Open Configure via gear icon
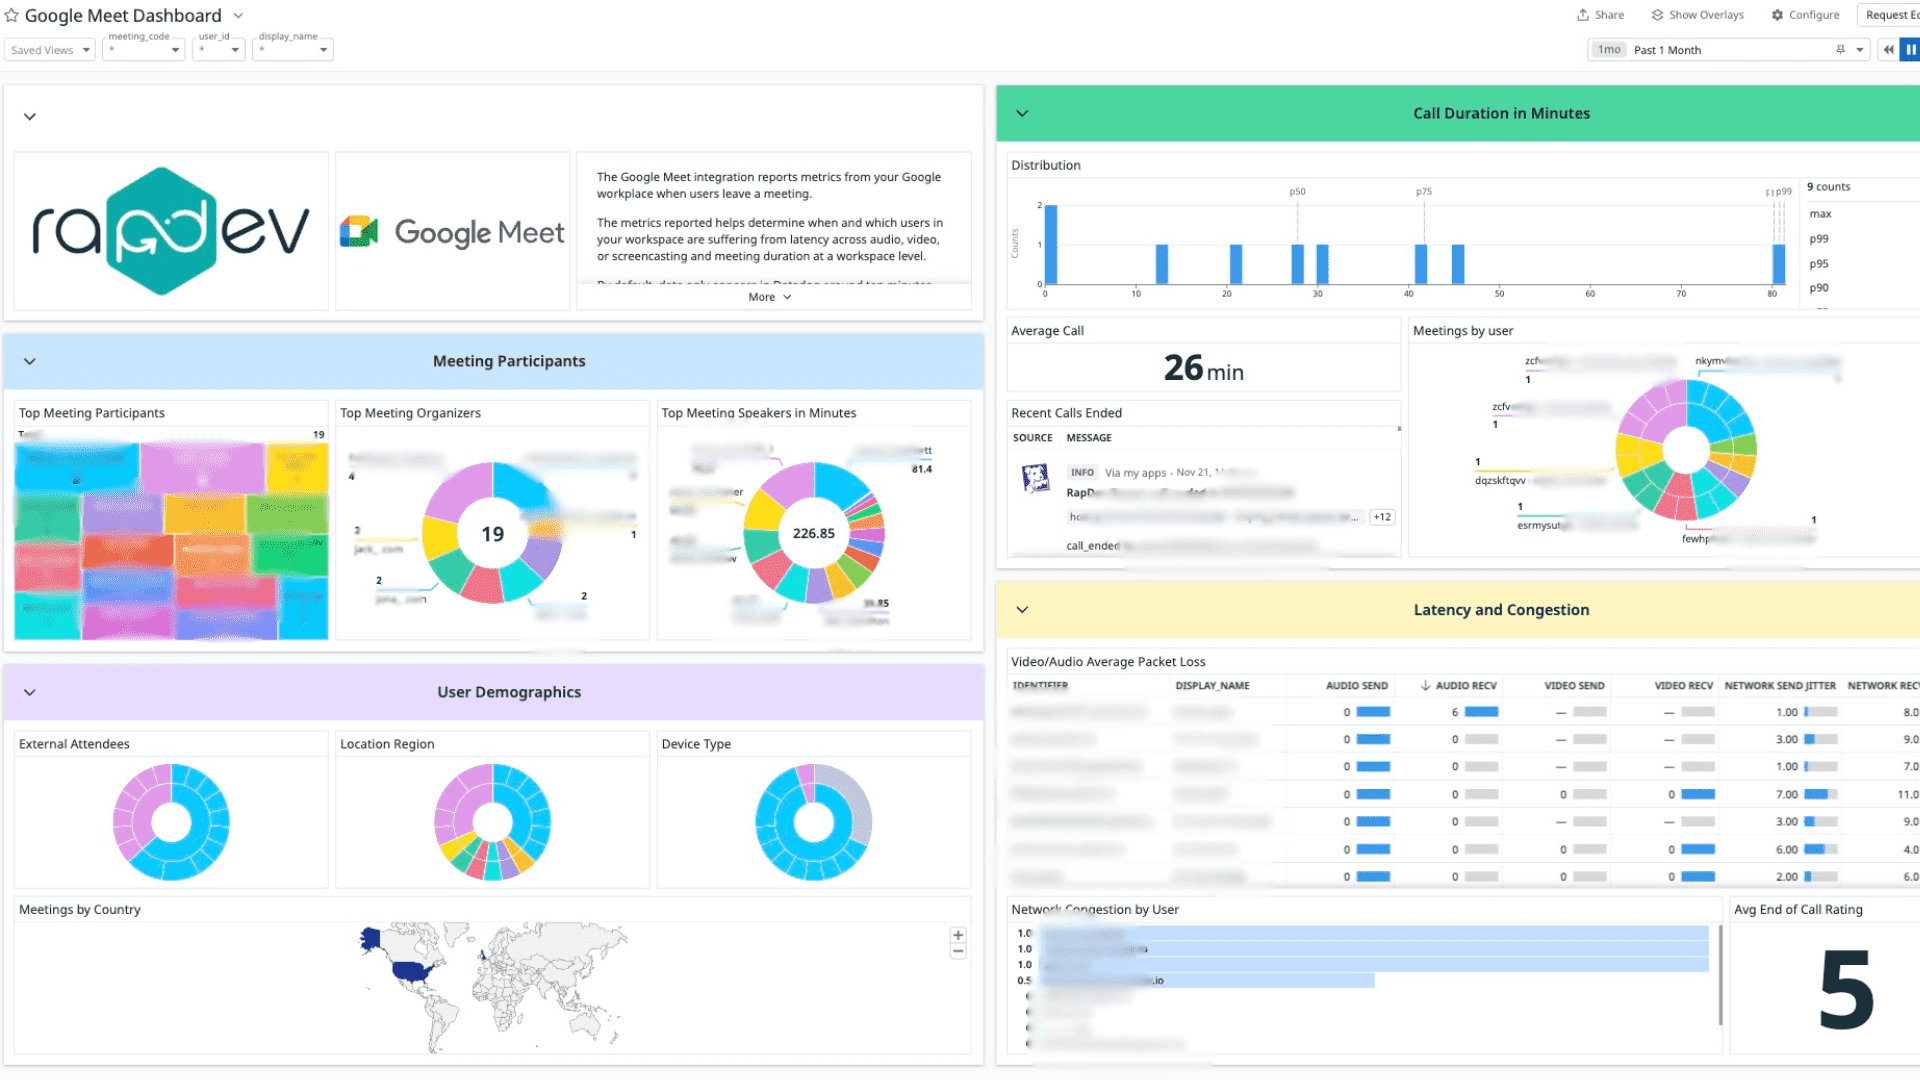 point(1777,15)
